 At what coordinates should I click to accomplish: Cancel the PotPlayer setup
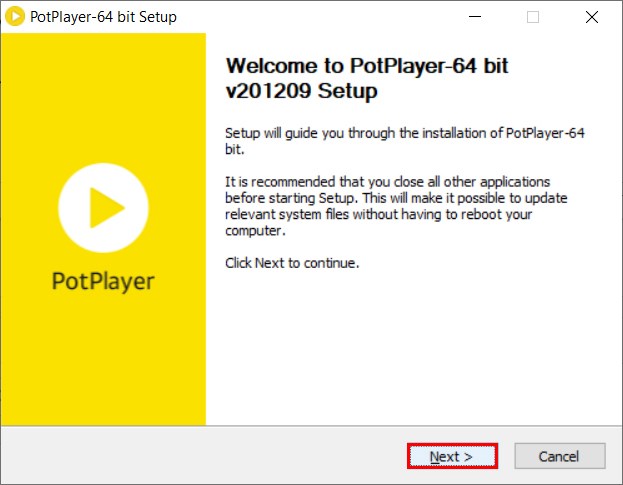click(560, 456)
